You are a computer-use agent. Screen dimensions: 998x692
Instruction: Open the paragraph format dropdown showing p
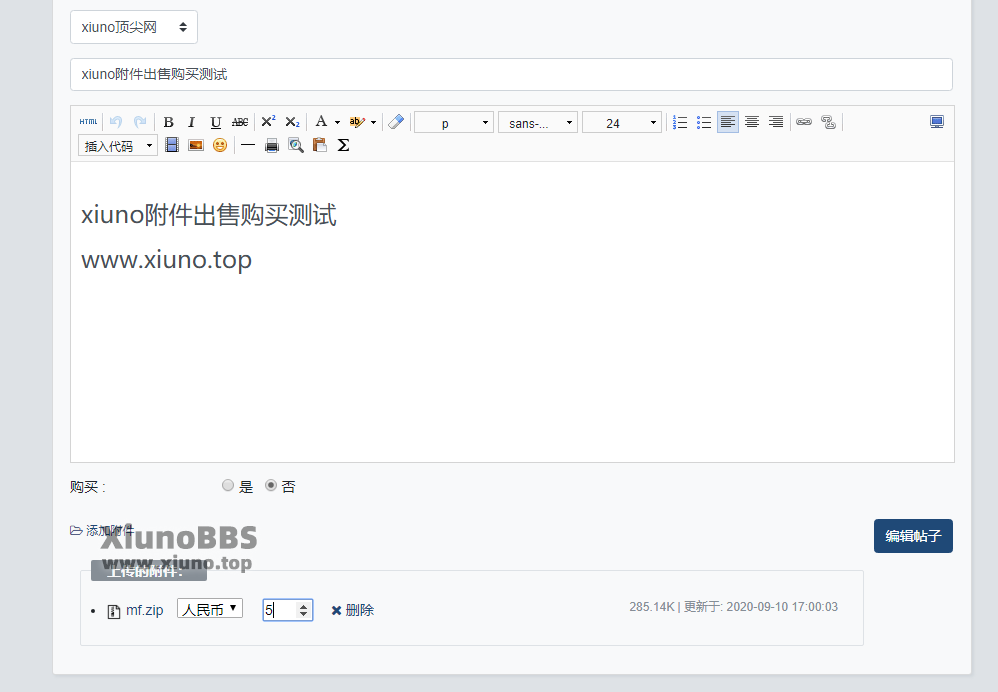tap(454, 123)
